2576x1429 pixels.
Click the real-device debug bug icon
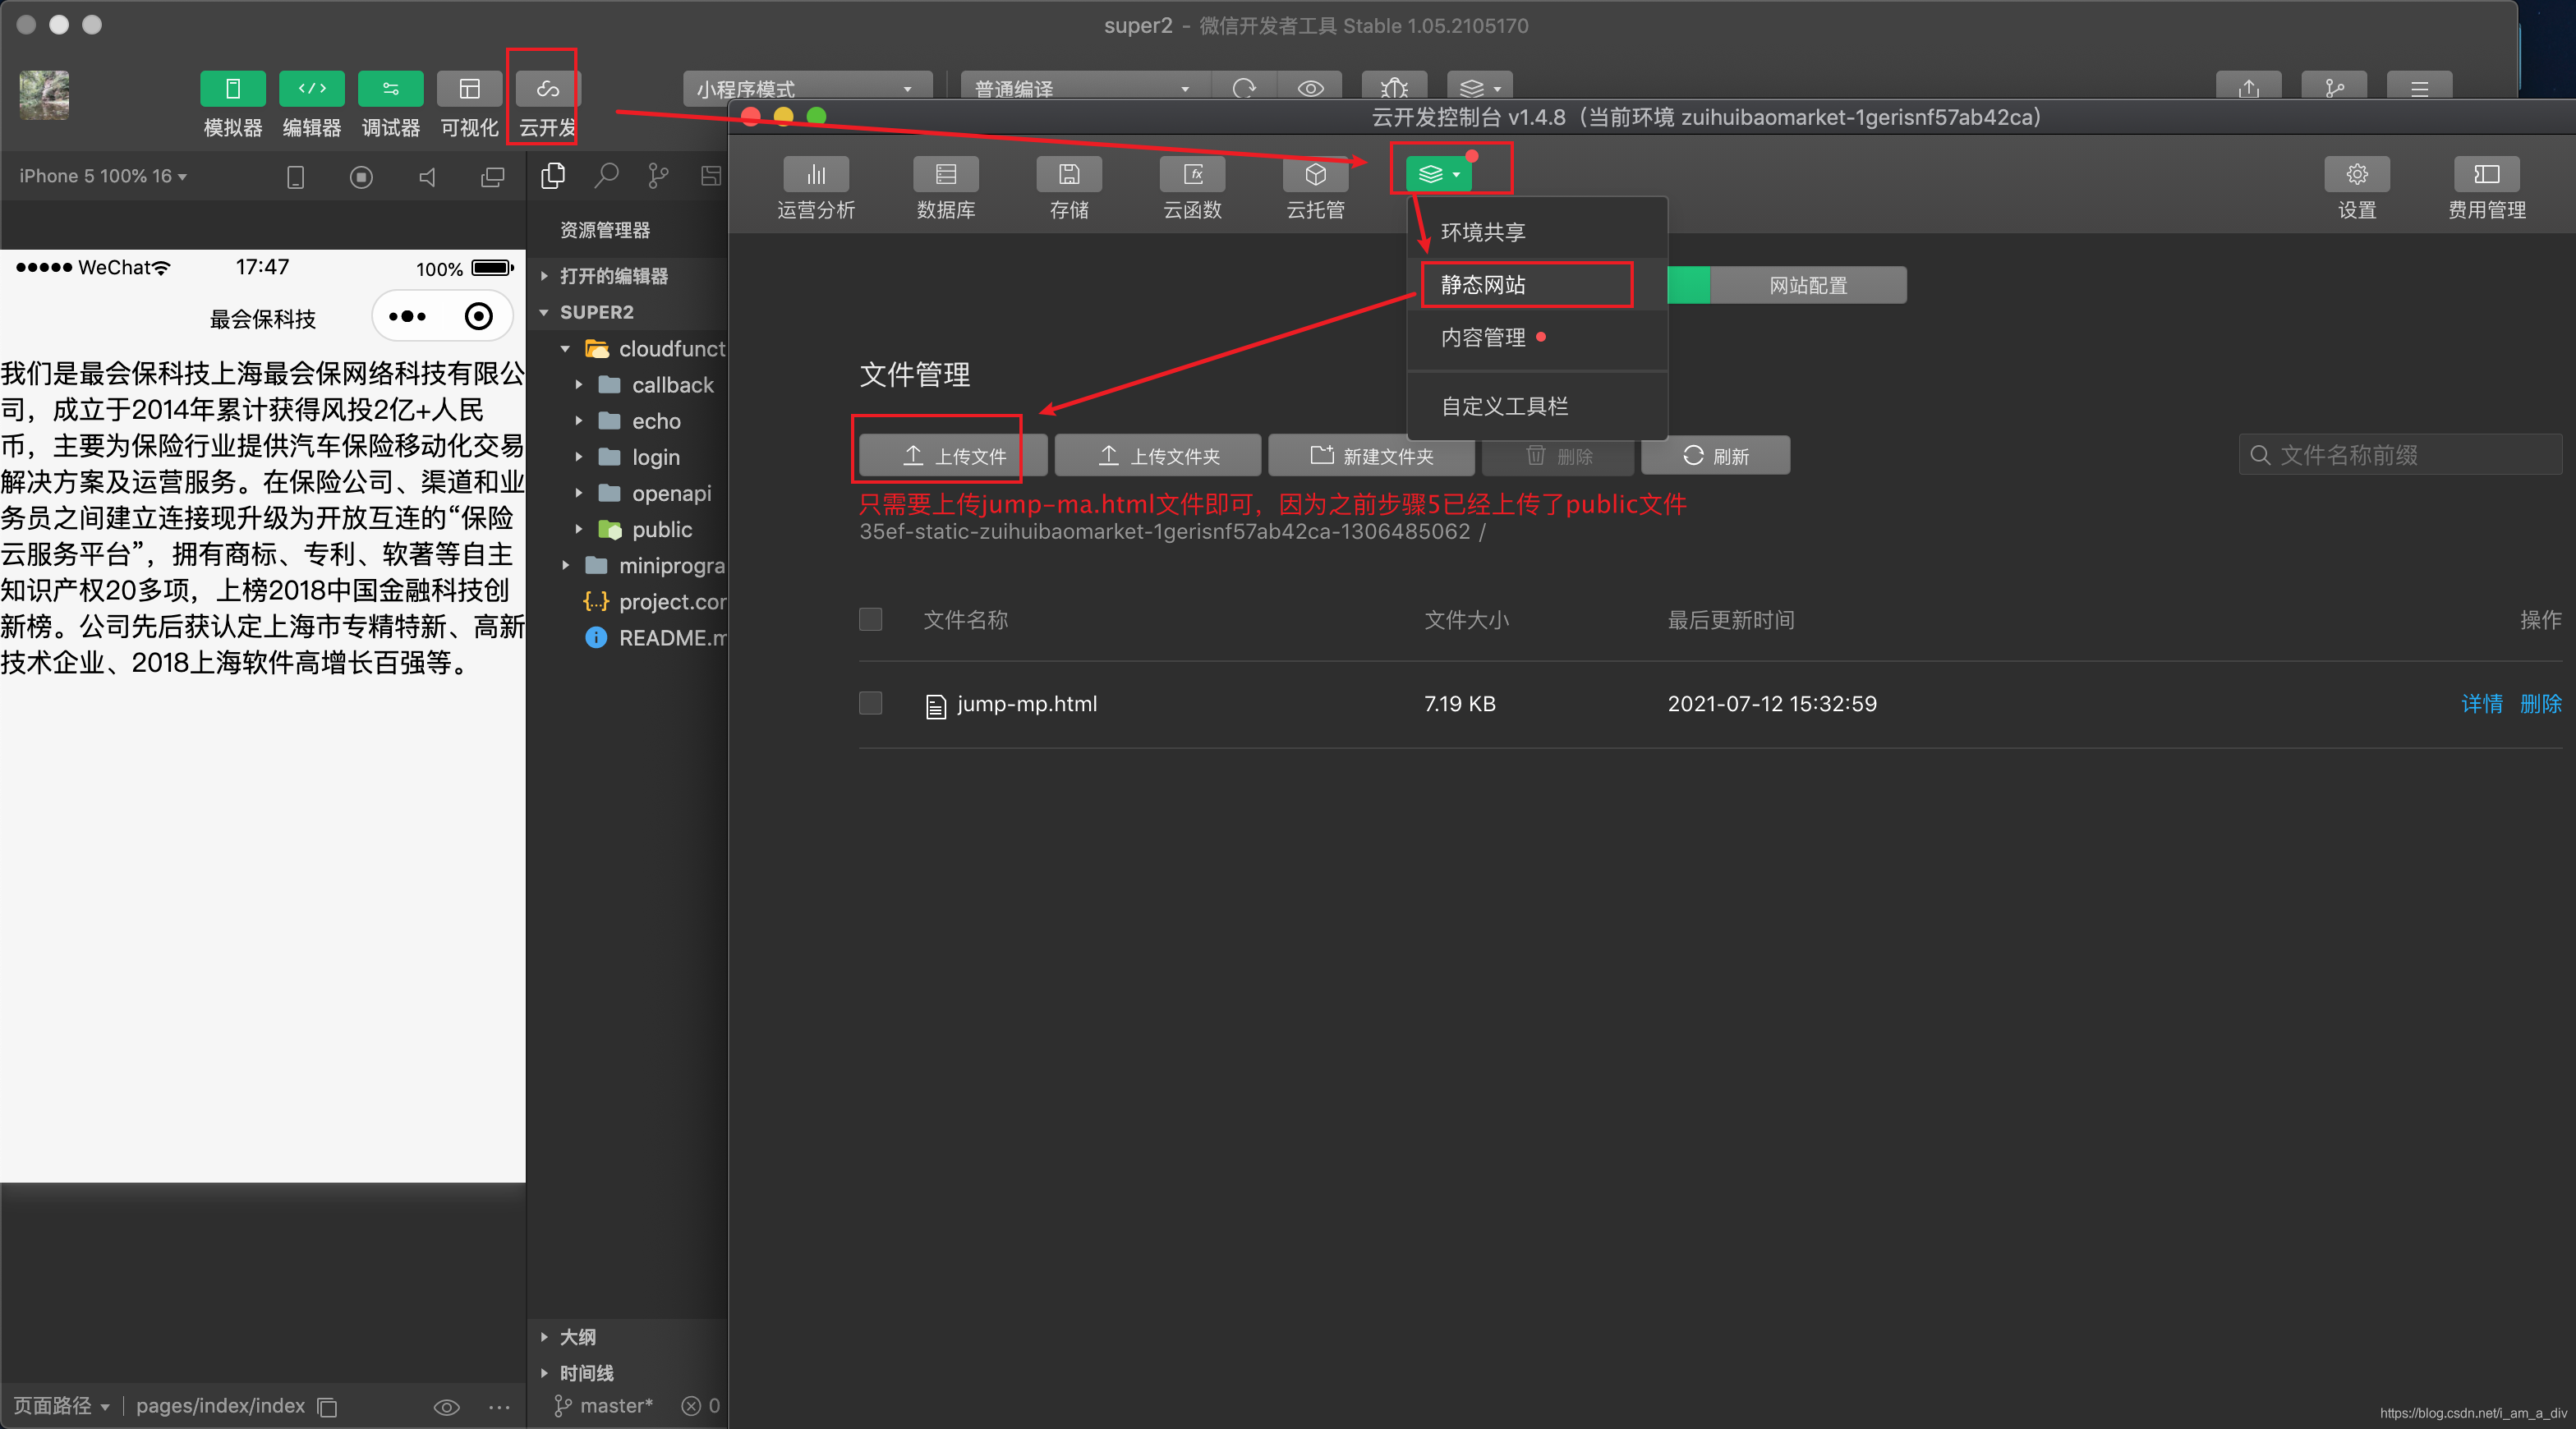click(1394, 88)
